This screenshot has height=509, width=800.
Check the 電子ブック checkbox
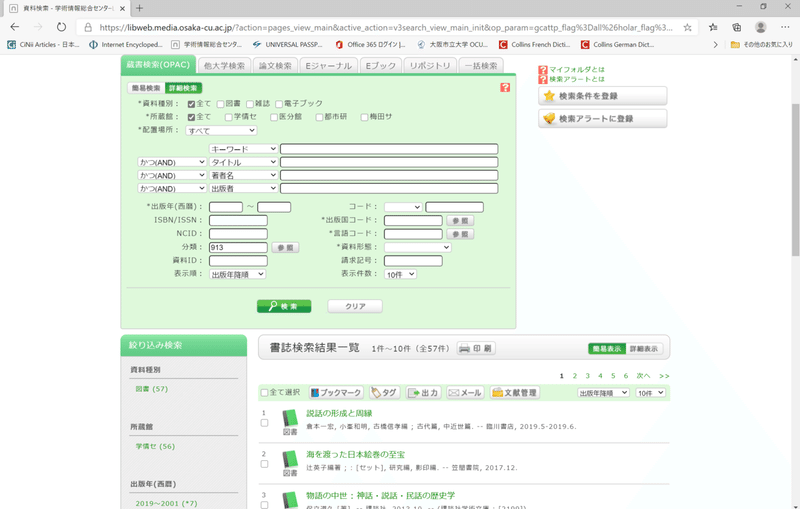pos(279,104)
